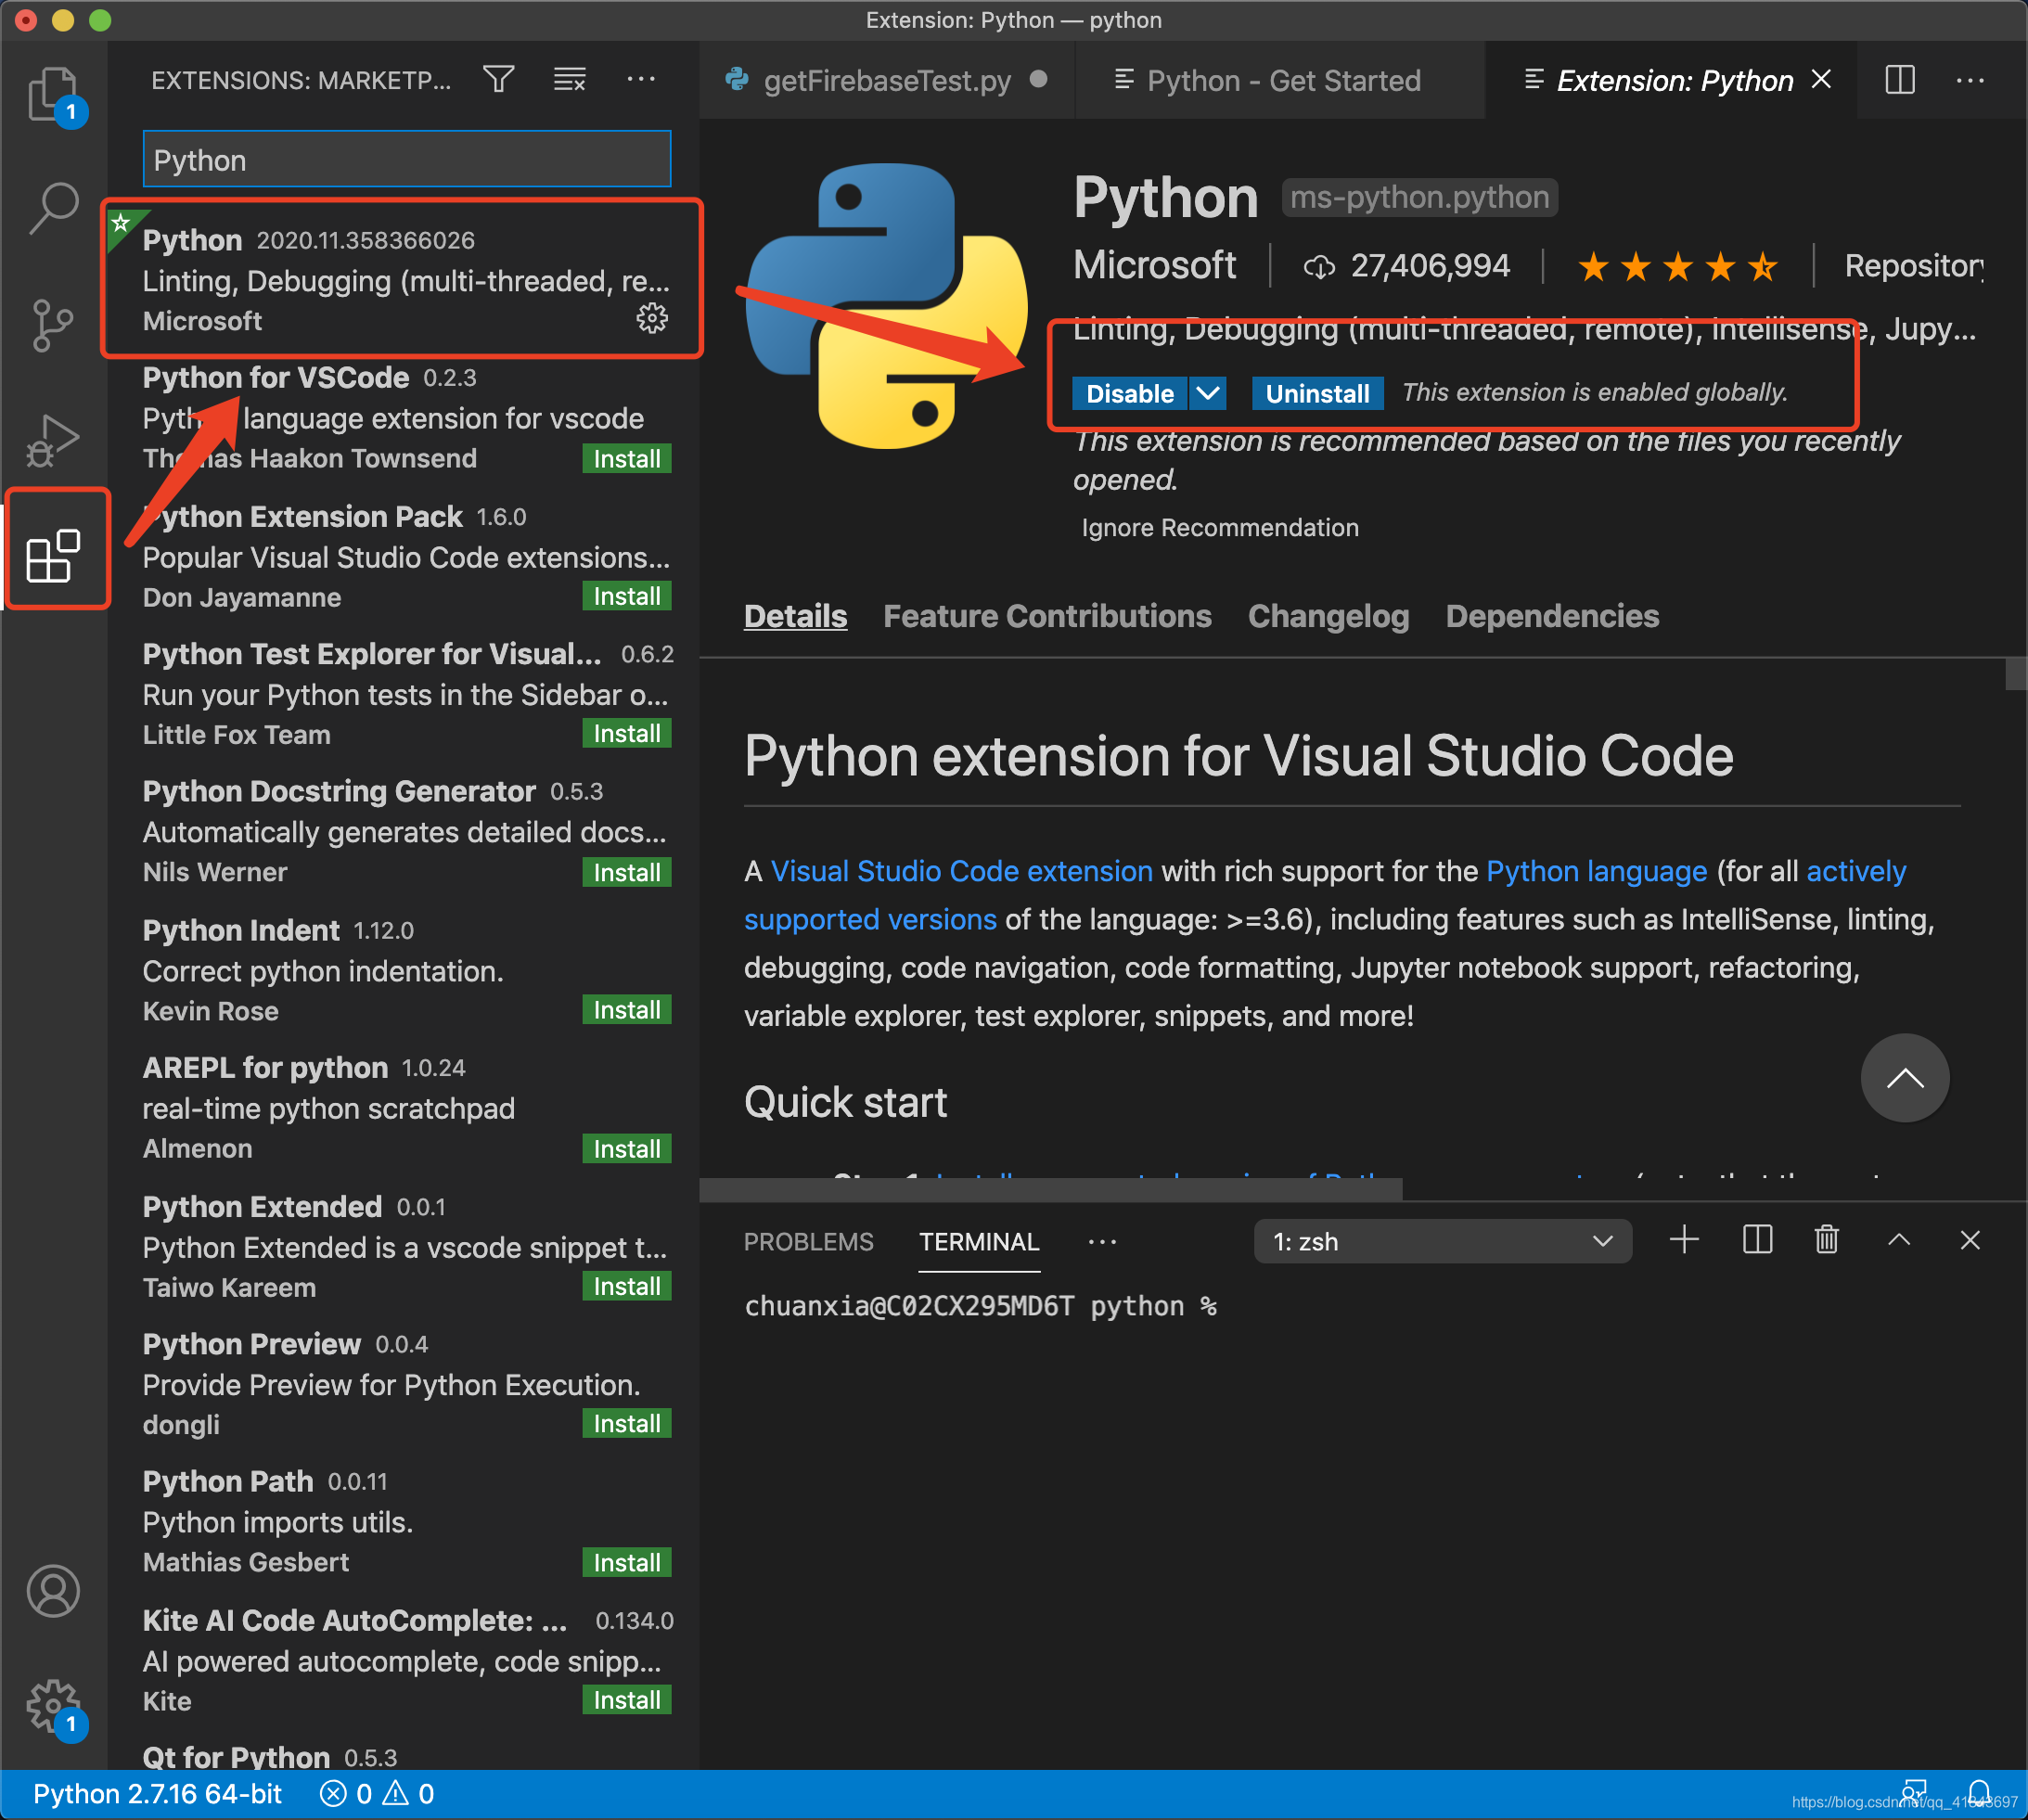Click feedback icon in status bar
The height and width of the screenshot is (1820, 2028).
tap(1914, 1793)
